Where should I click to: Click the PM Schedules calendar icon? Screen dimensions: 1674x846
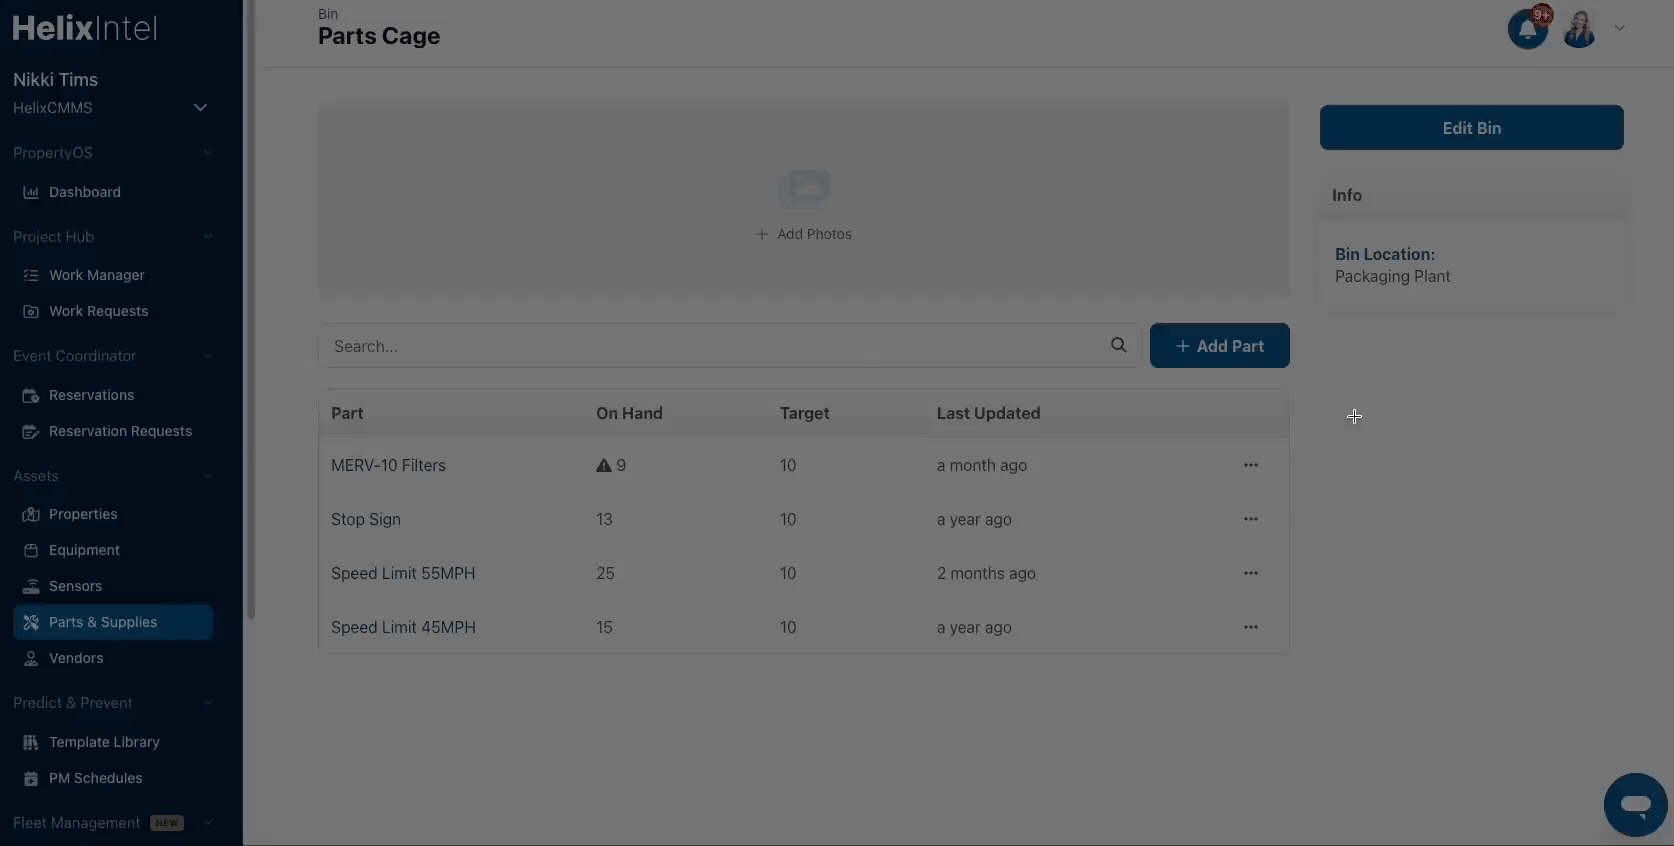pos(31,778)
